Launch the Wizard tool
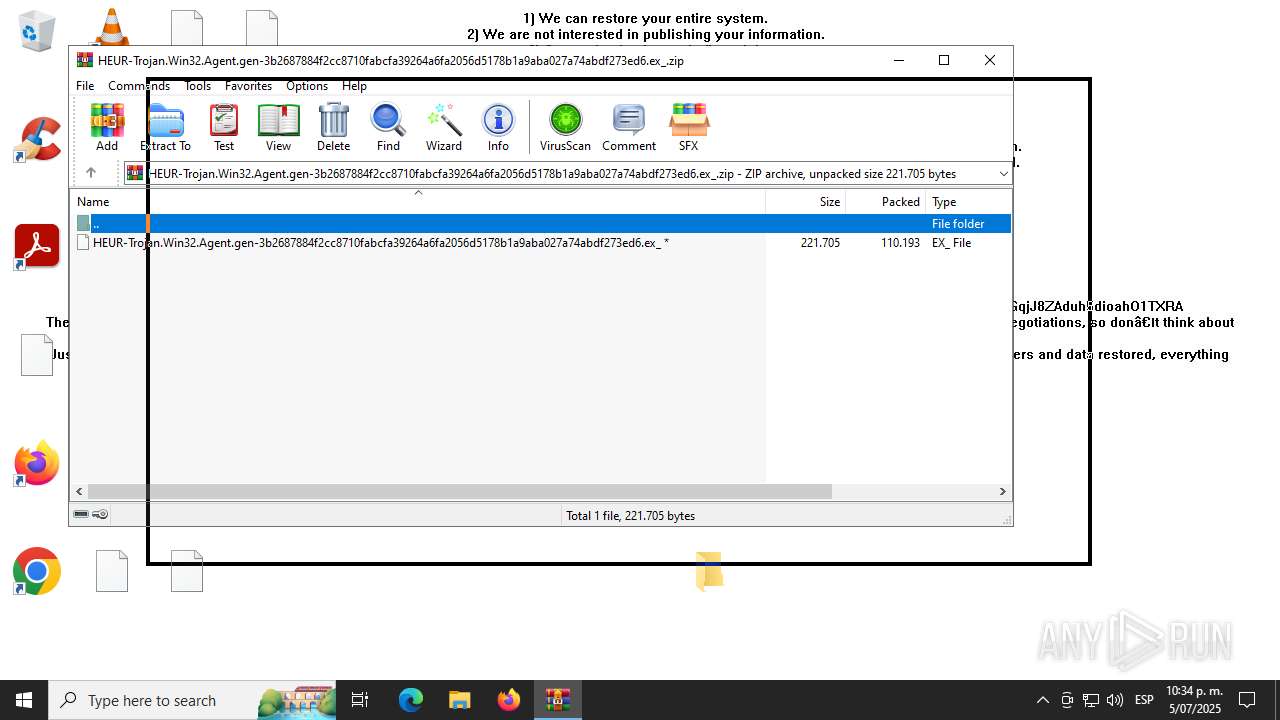The image size is (1280, 720). click(x=444, y=127)
